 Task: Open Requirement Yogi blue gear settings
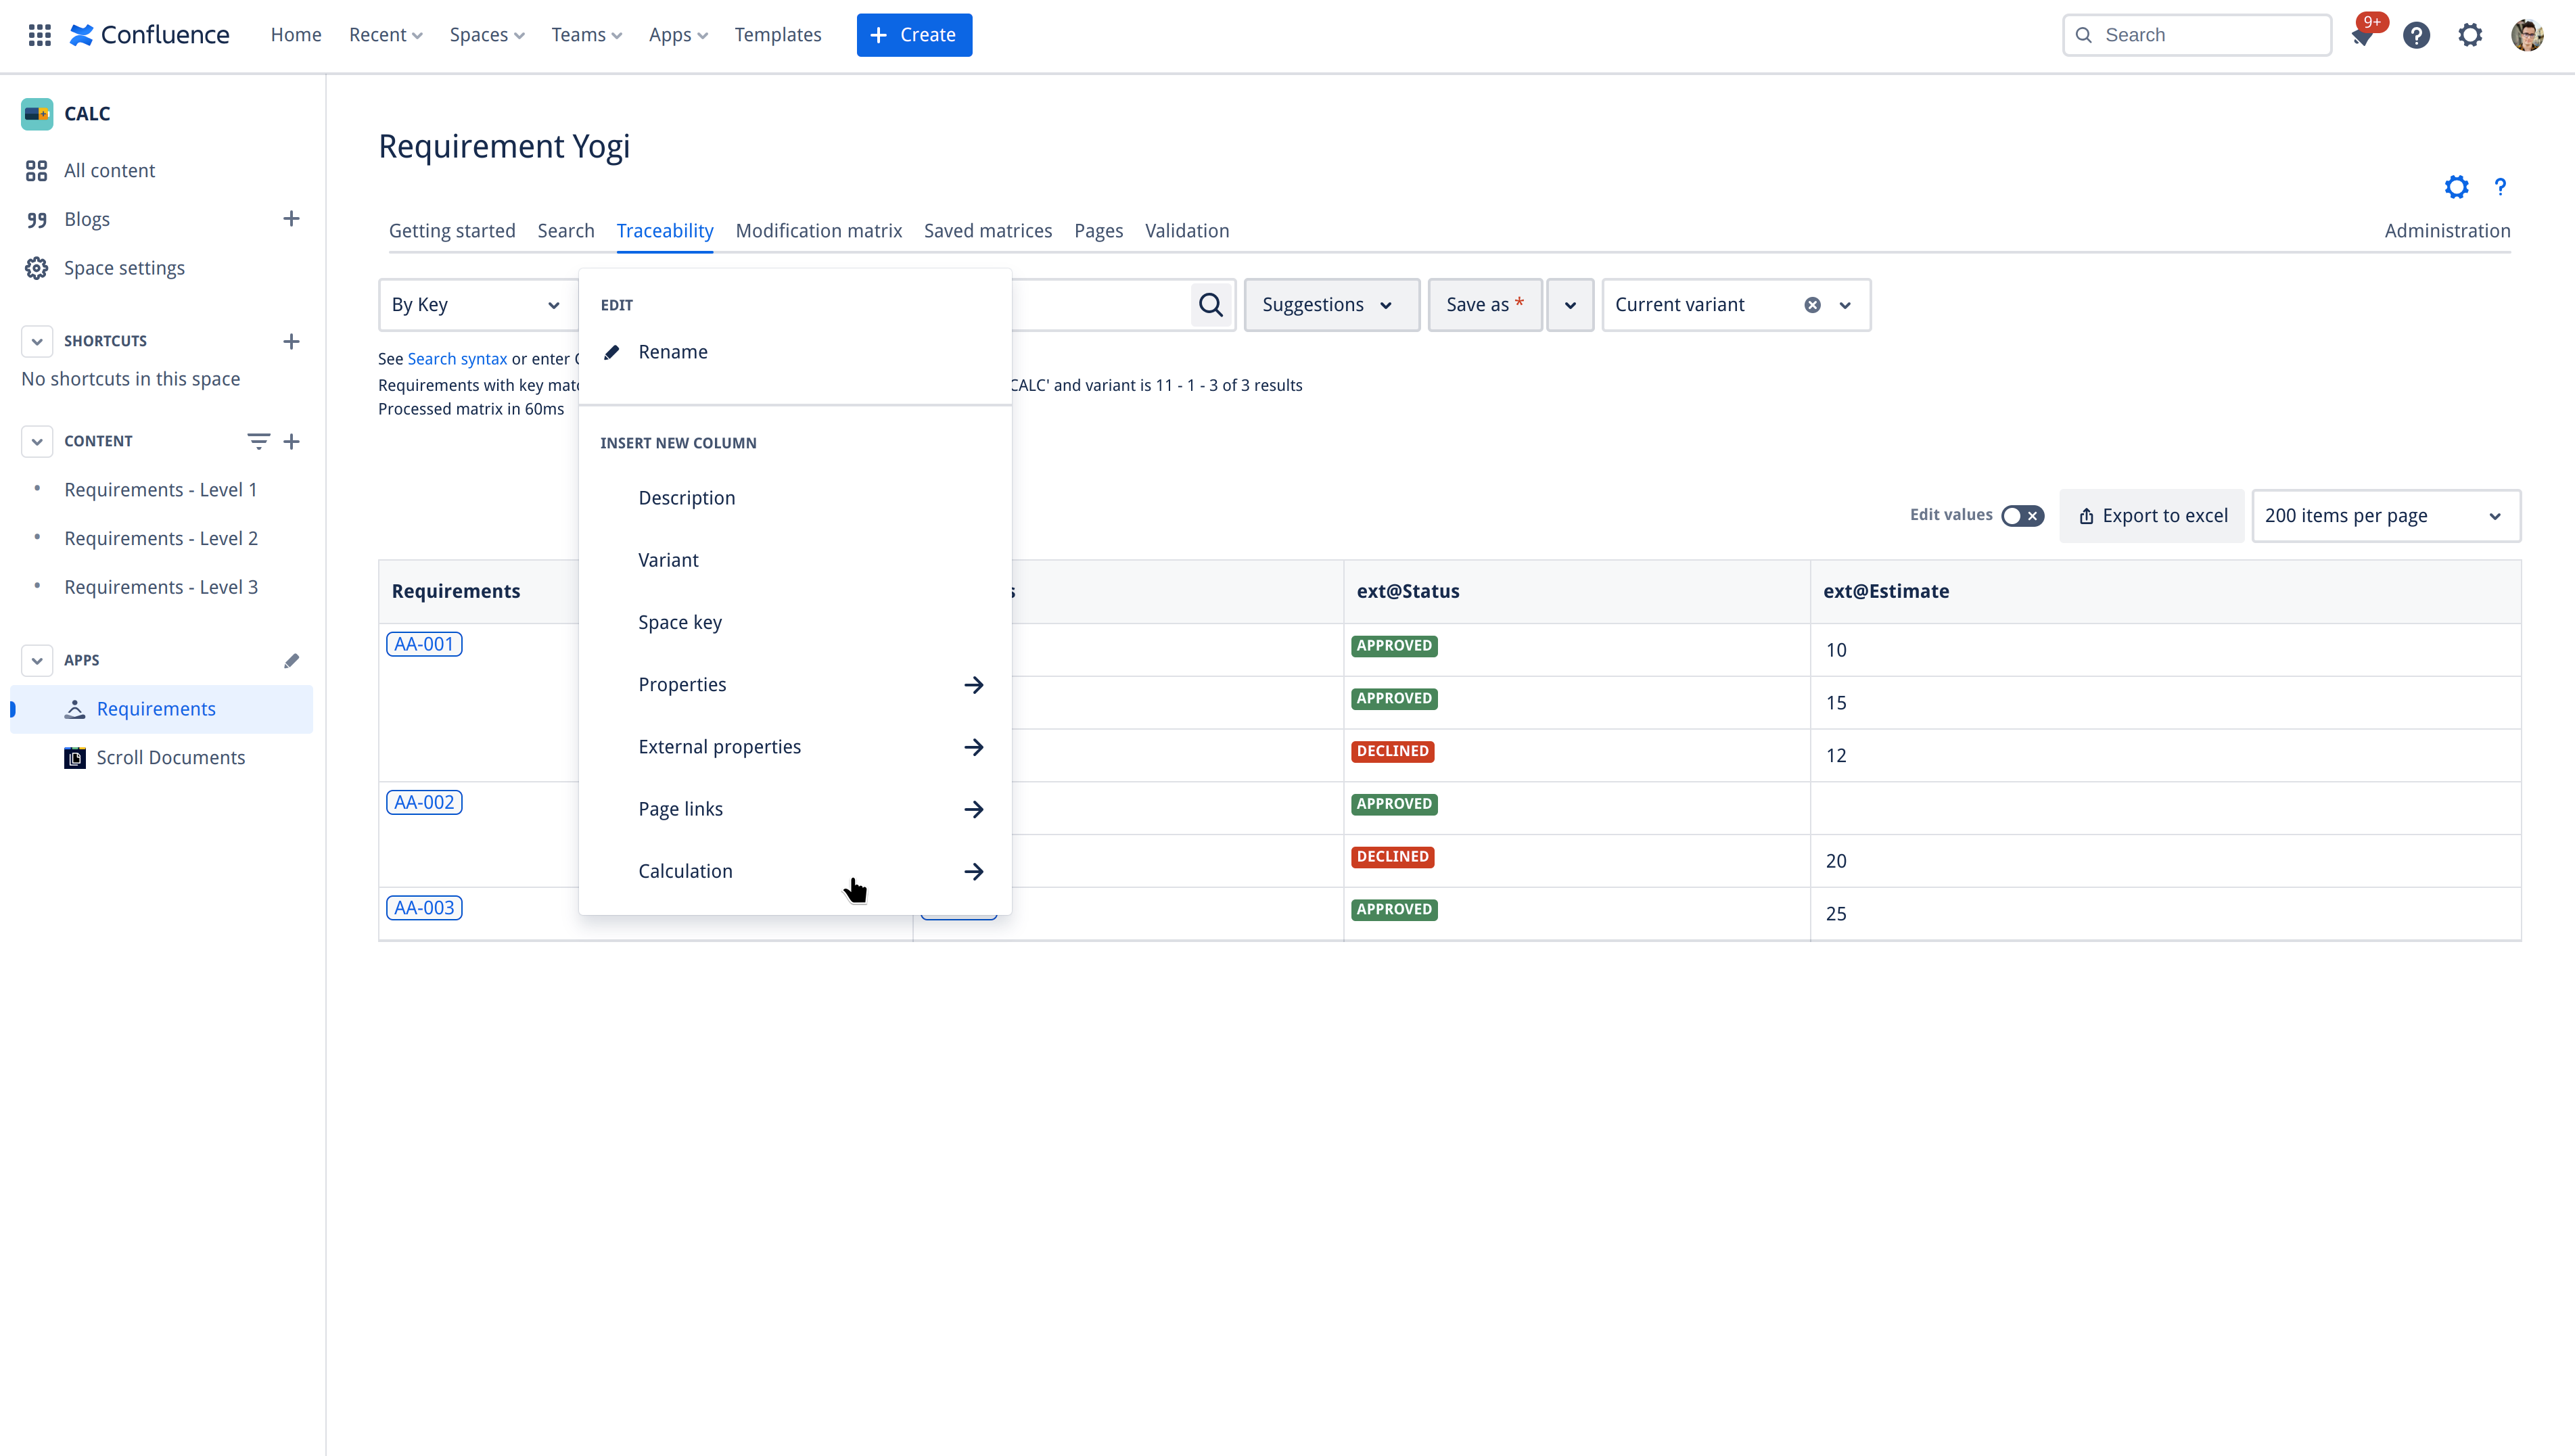[x=2456, y=187]
